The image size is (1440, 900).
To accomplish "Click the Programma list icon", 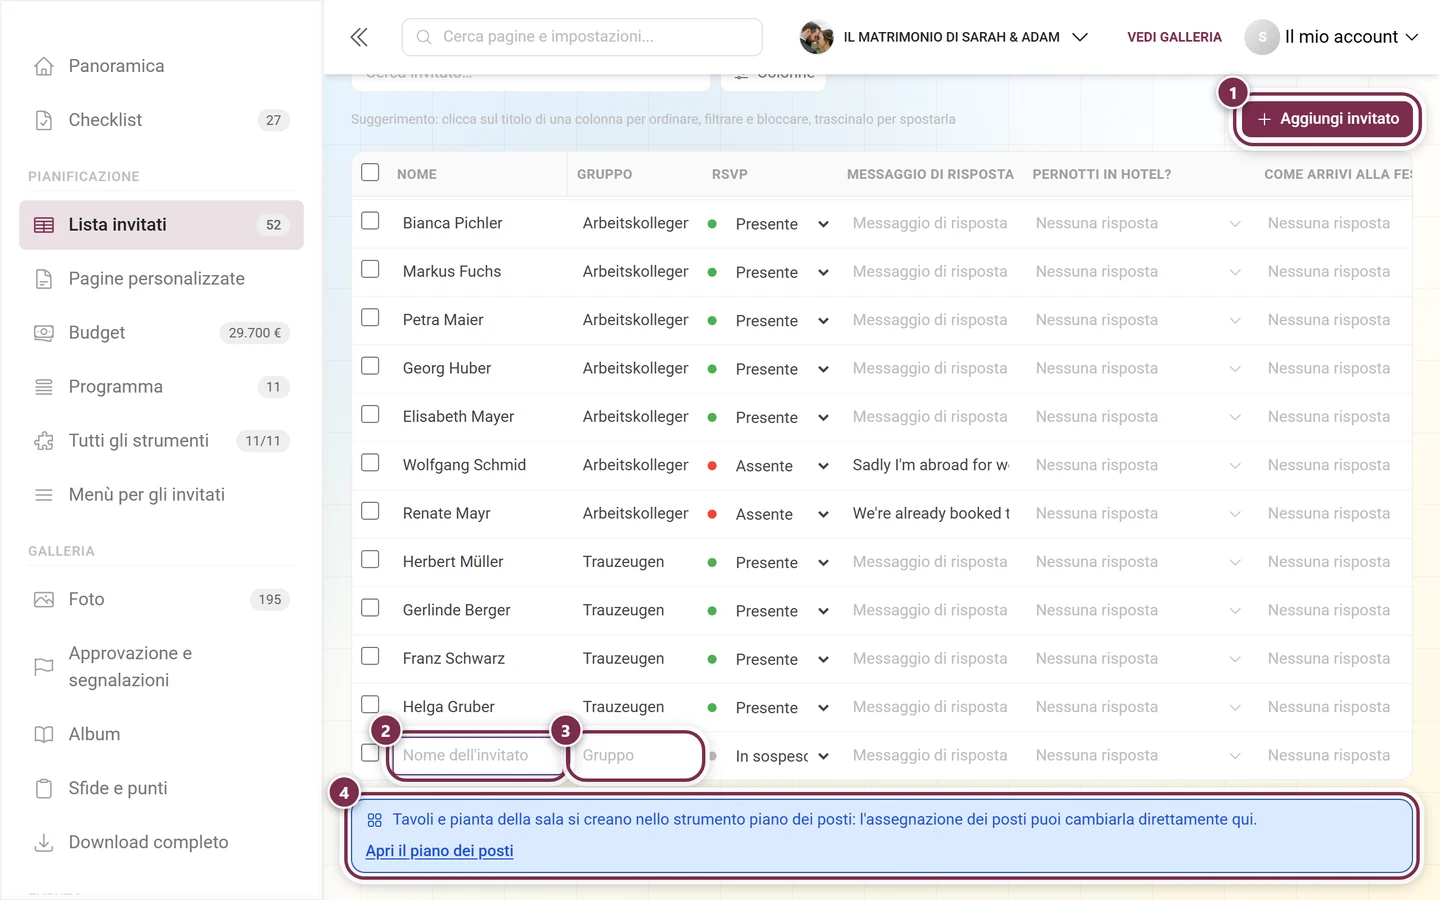I will pyautogui.click(x=44, y=387).
